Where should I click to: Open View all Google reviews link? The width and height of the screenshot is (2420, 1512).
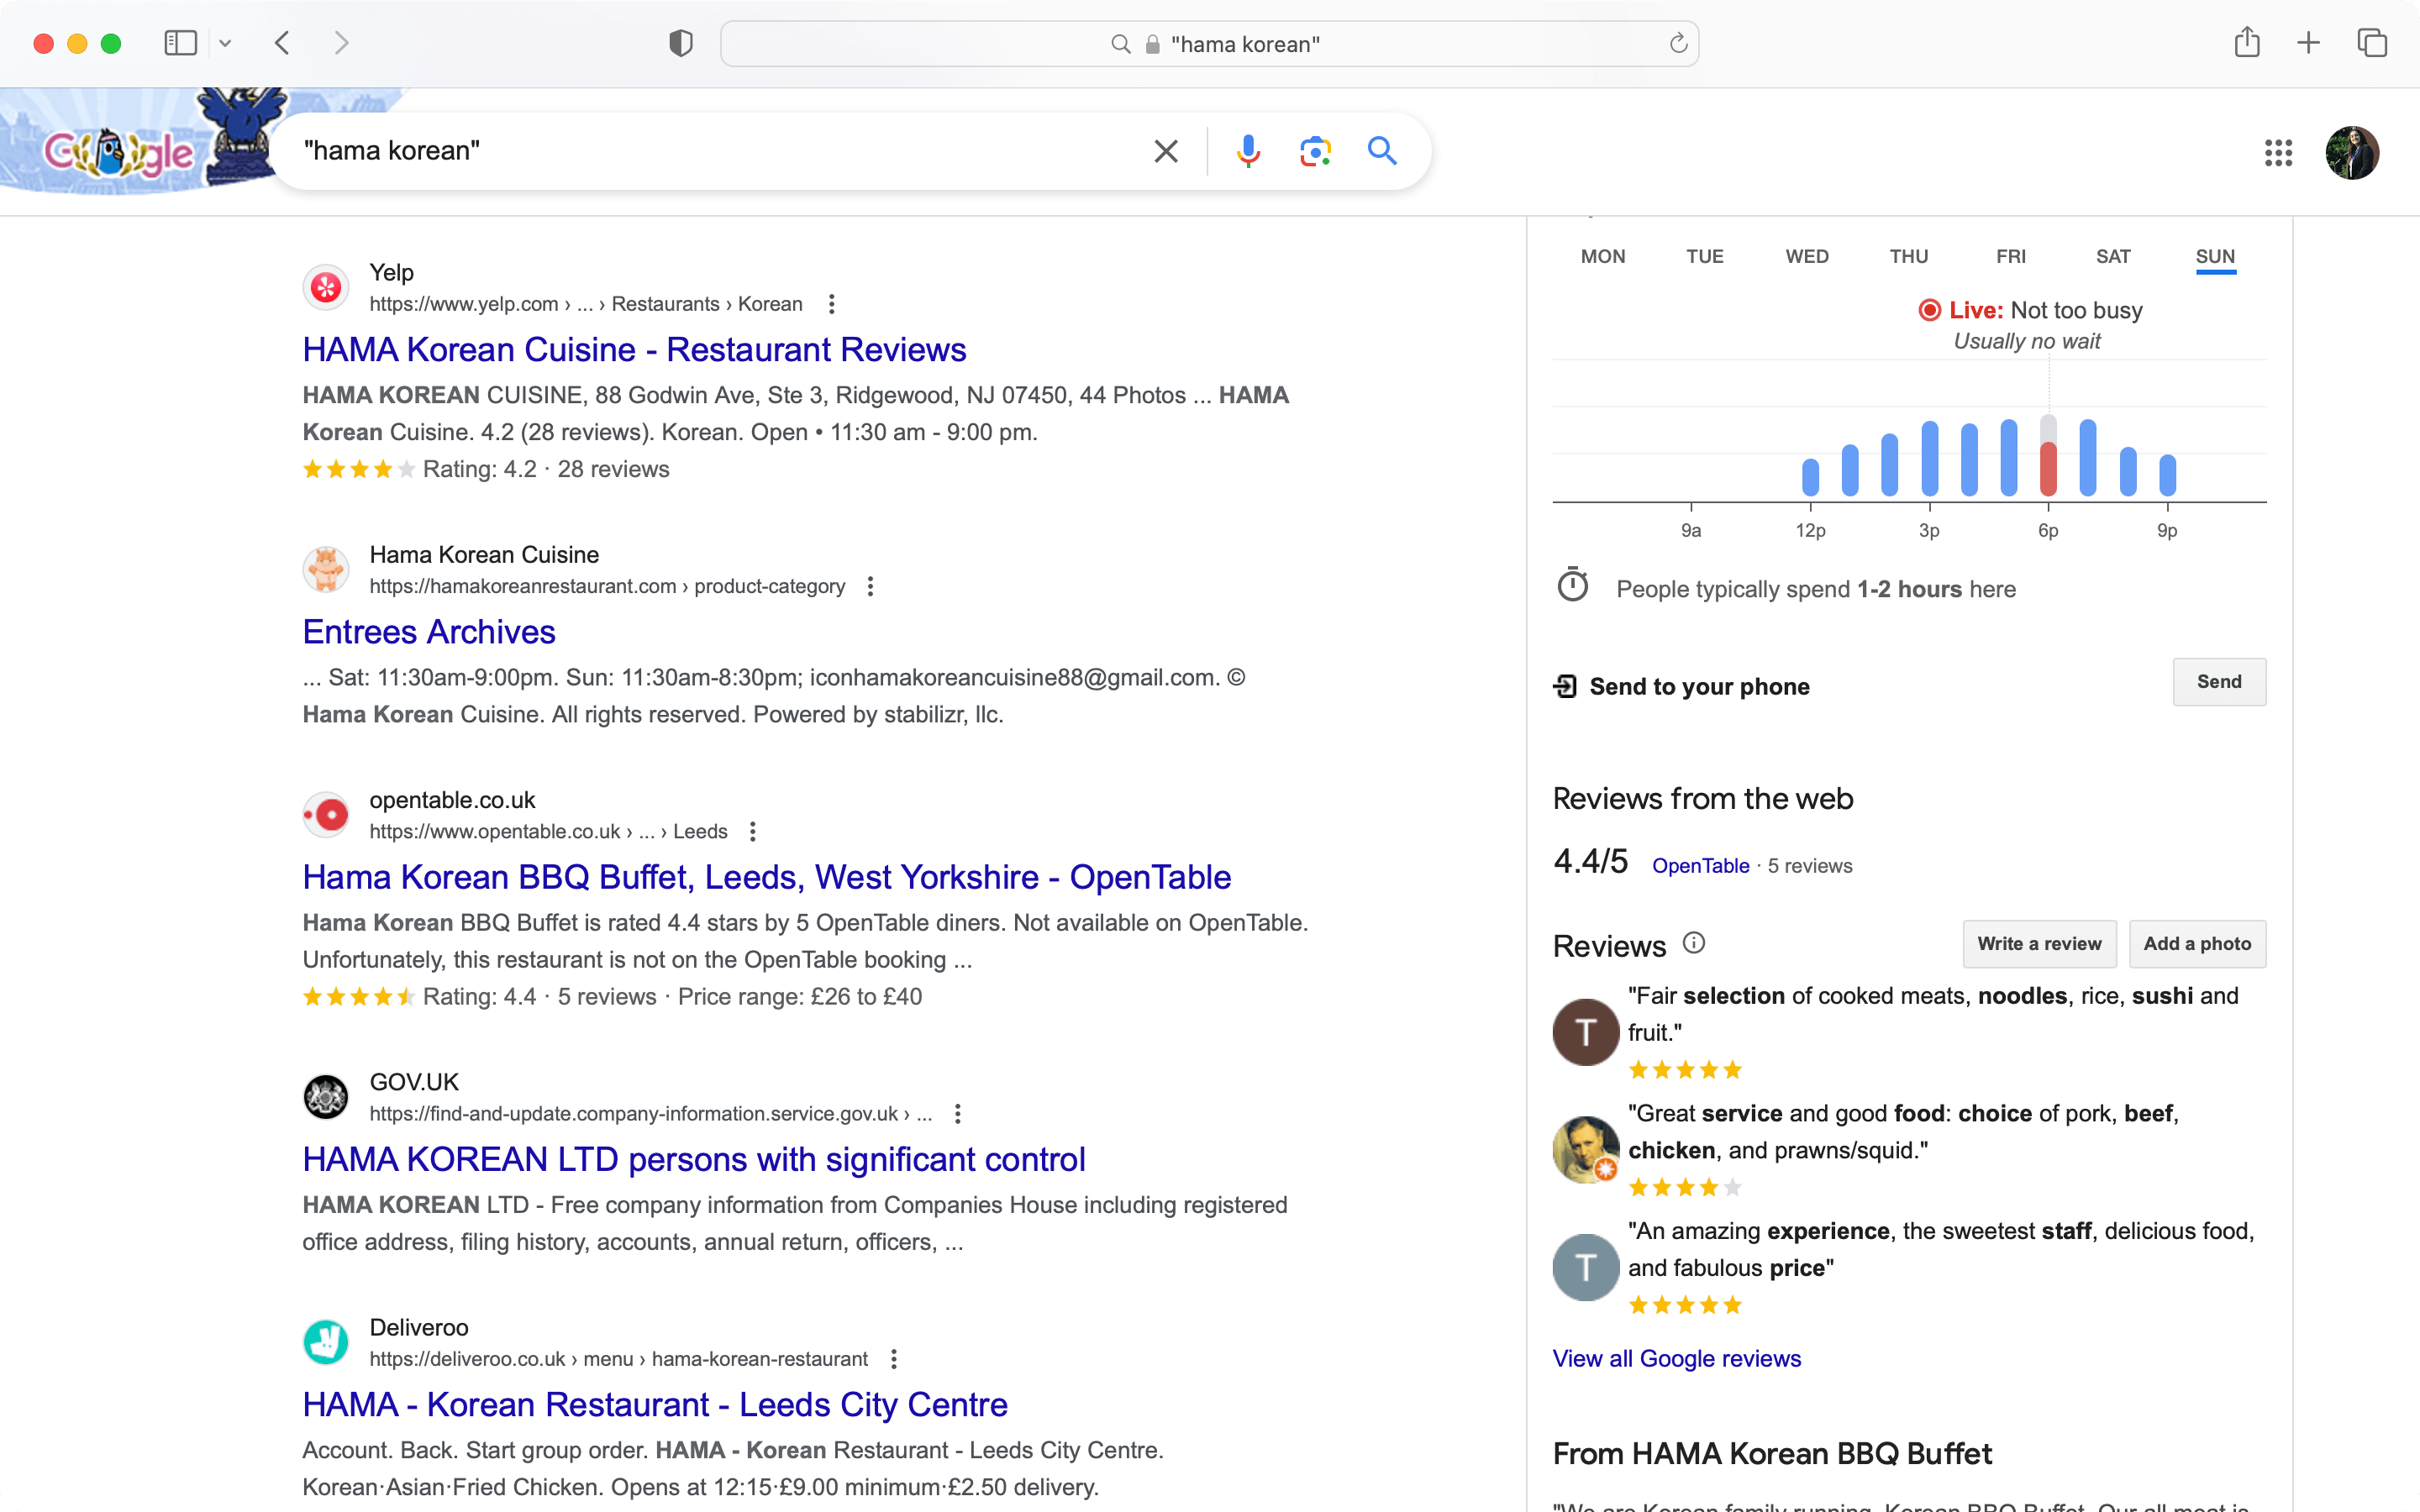click(1676, 1358)
